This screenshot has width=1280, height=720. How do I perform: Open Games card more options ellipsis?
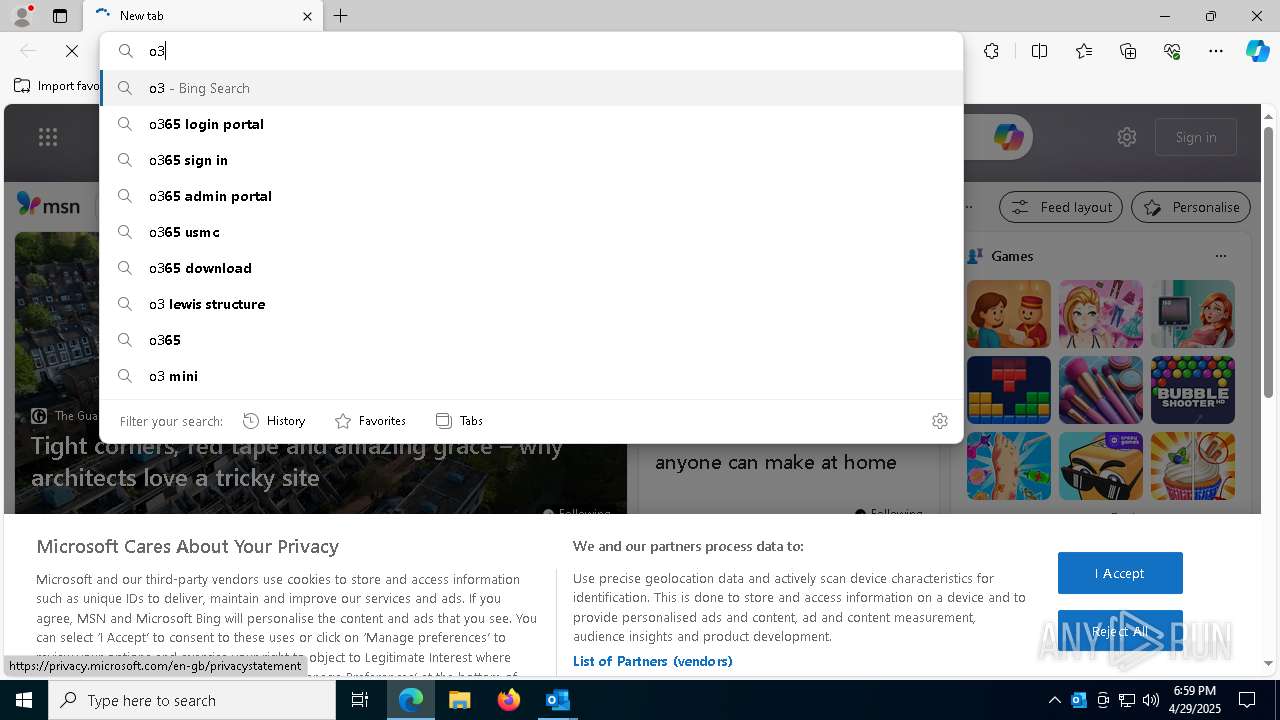(x=1221, y=256)
